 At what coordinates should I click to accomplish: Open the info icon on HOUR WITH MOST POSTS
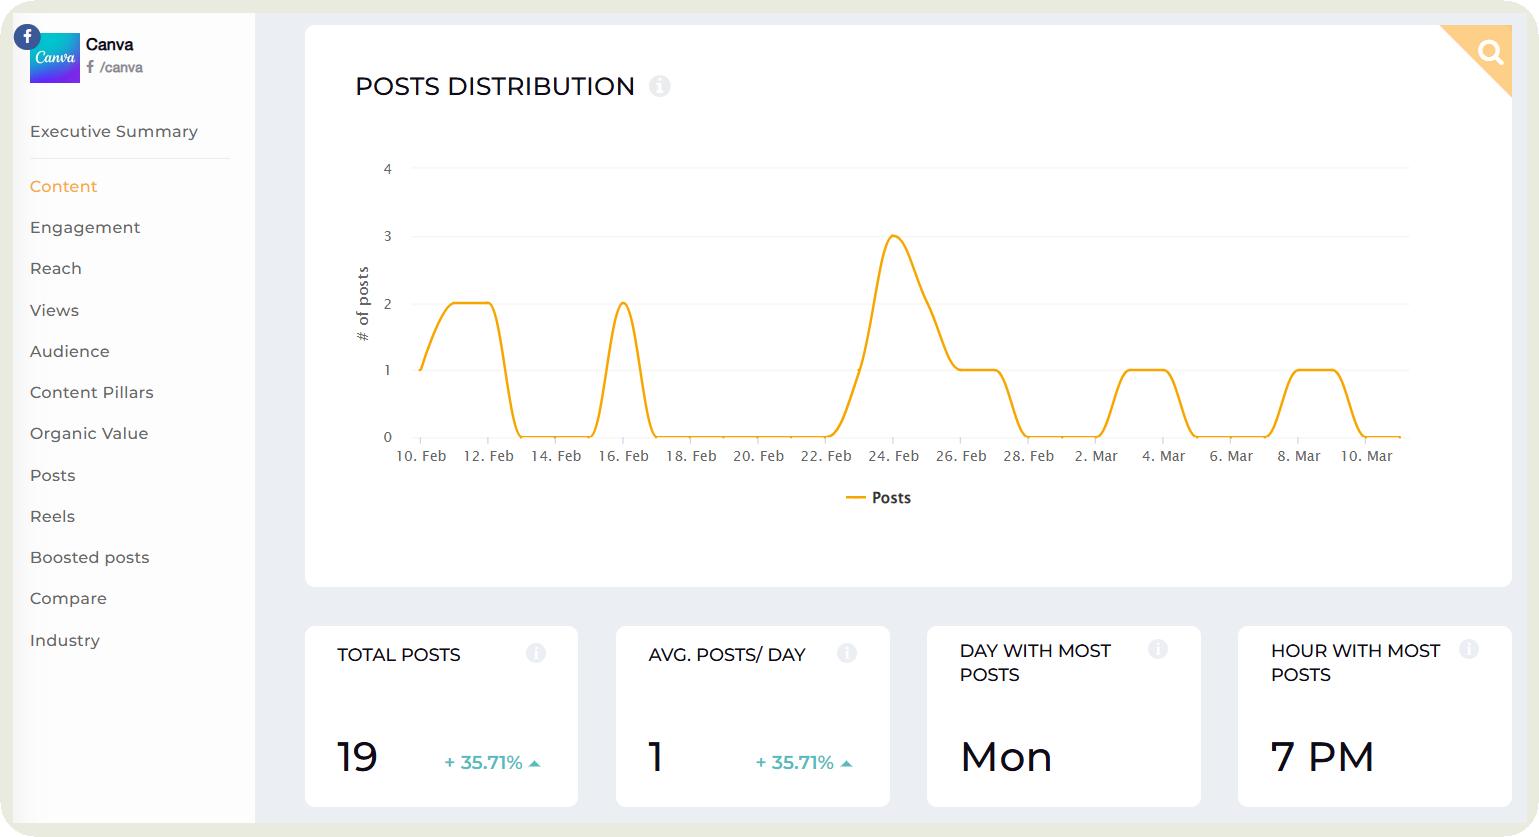[1470, 649]
